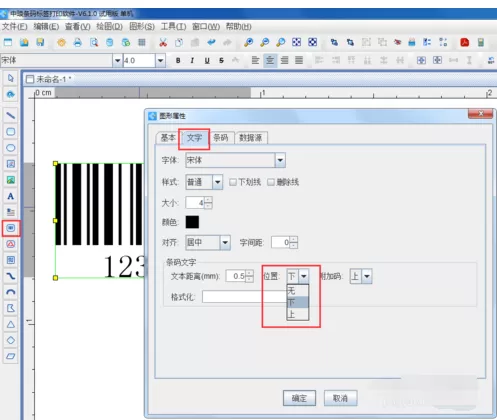This screenshot has height=420, width=497.
Task: Open the 编辑(E) menu
Action: tap(46, 26)
